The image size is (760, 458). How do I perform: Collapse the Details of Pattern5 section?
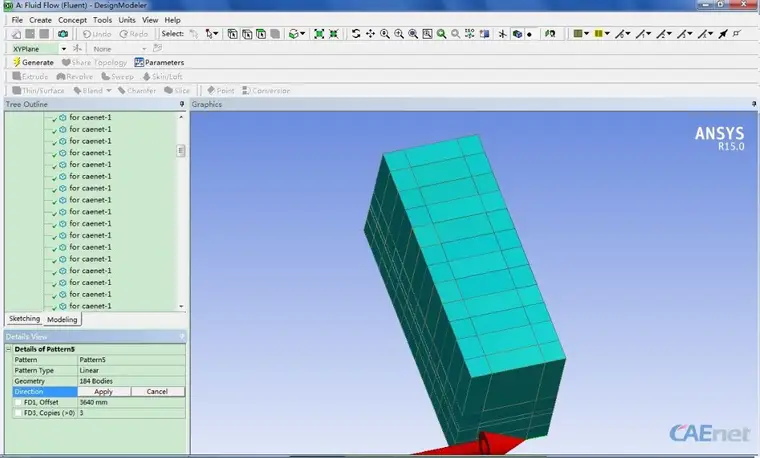point(8,349)
